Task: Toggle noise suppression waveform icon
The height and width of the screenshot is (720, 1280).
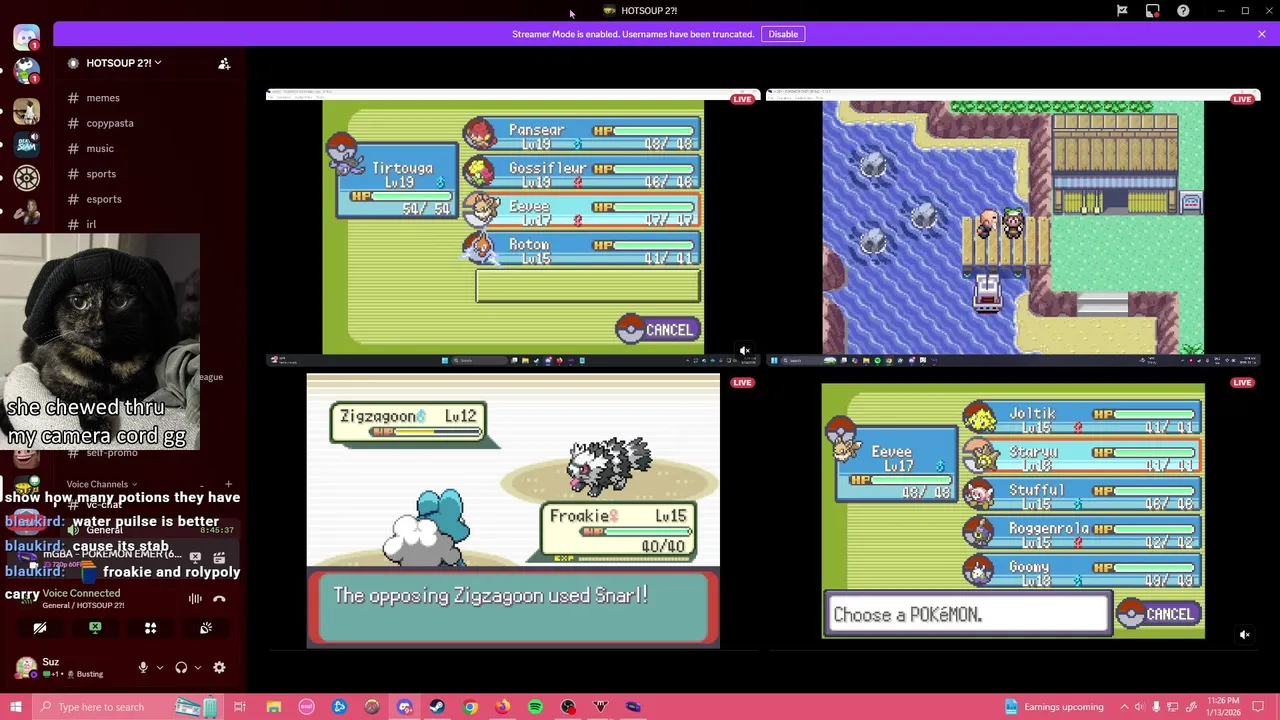Action: [x=195, y=599]
